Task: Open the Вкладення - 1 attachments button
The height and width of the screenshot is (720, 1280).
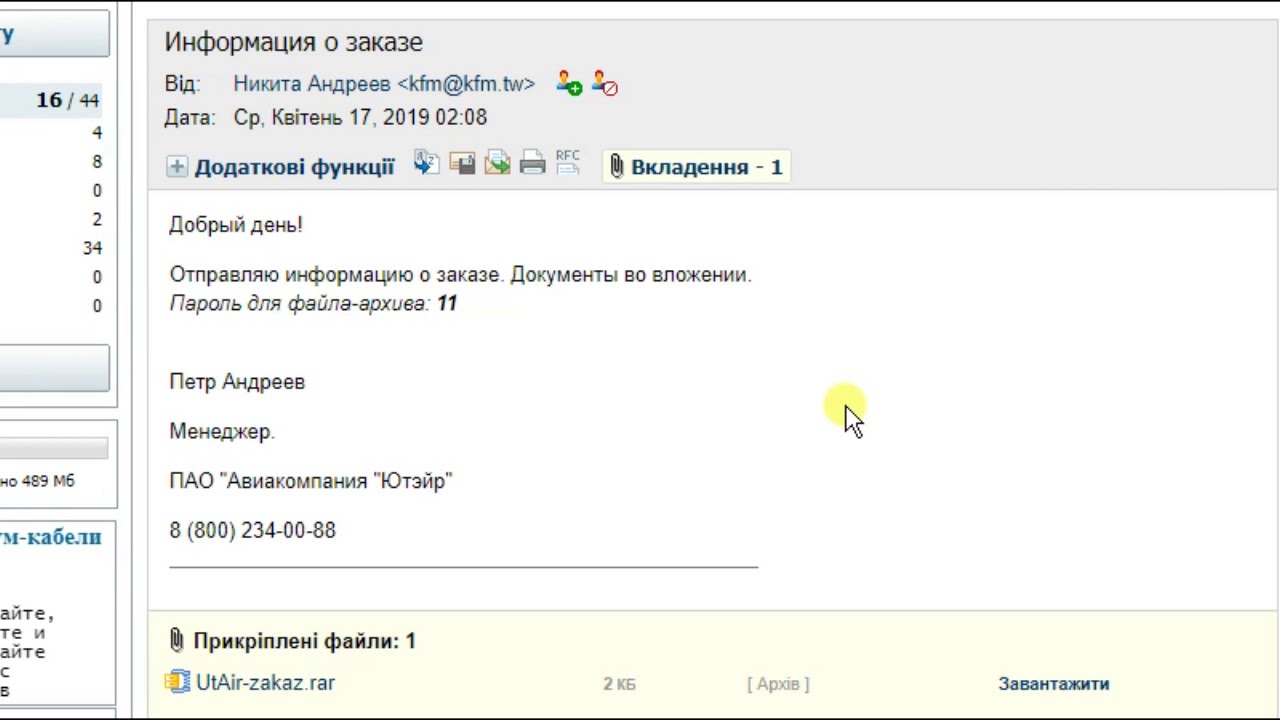Action: point(697,167)
